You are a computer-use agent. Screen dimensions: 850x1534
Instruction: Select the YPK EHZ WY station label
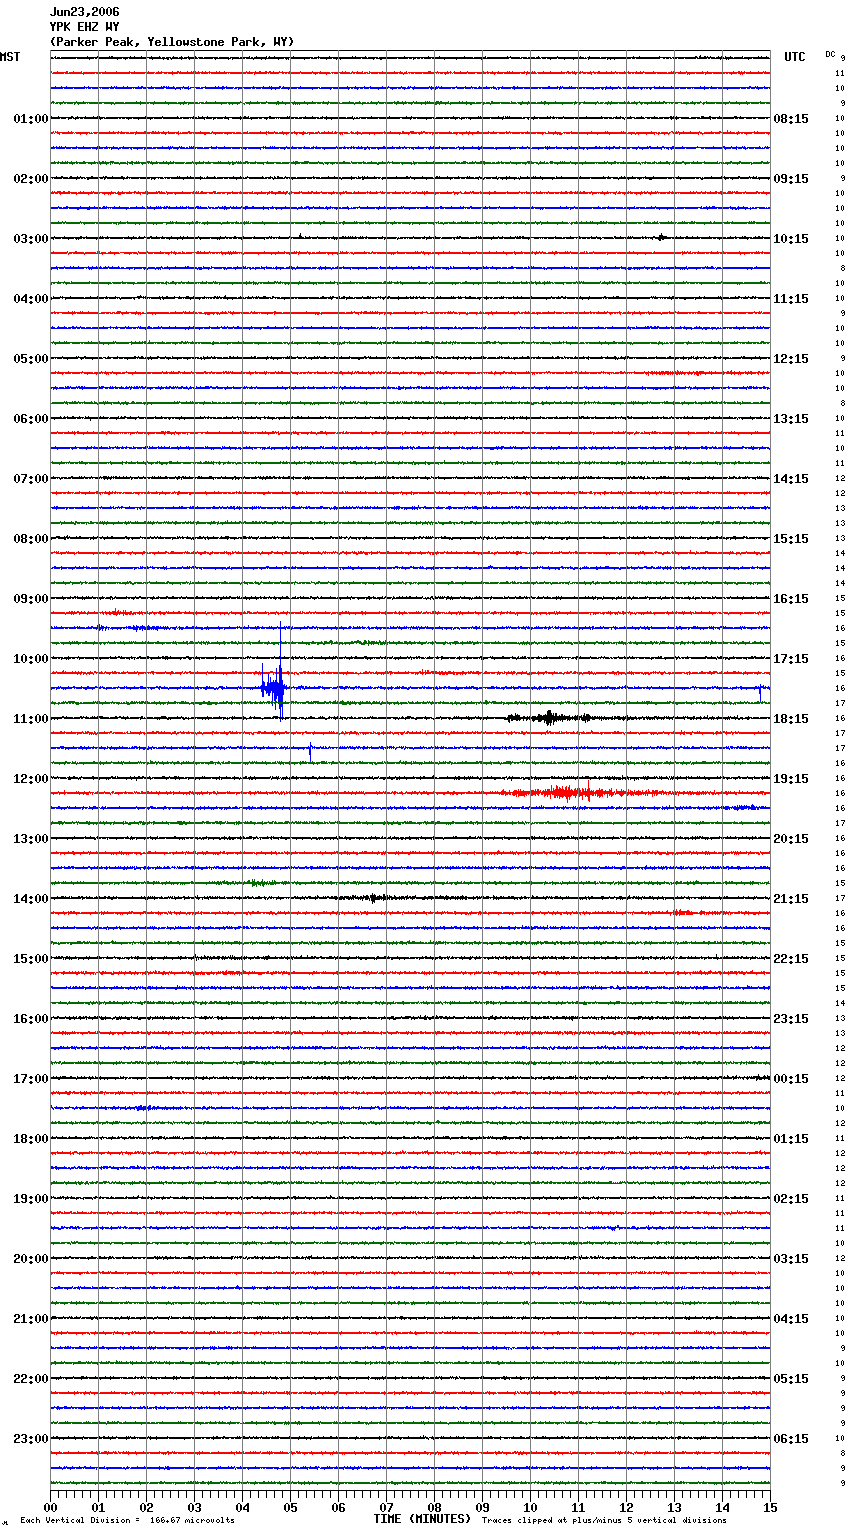(84, 27)
